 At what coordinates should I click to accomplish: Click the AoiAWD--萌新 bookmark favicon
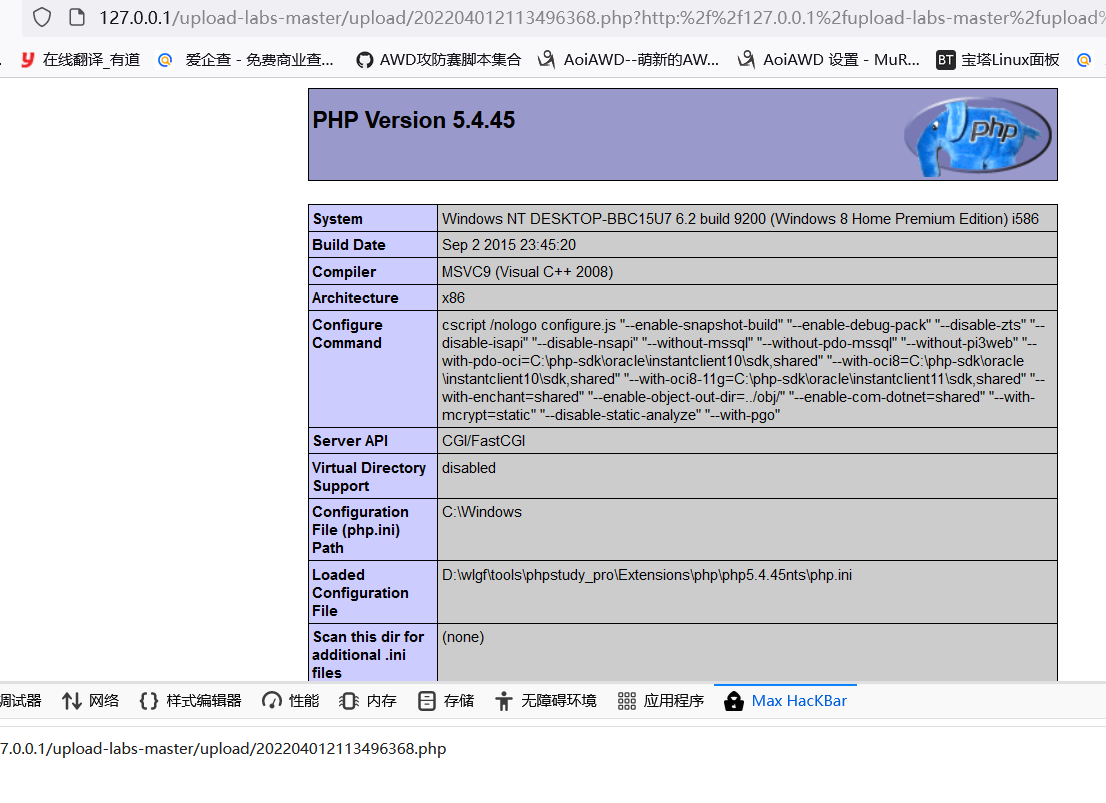pyautogui.click(x=546, y=60)
